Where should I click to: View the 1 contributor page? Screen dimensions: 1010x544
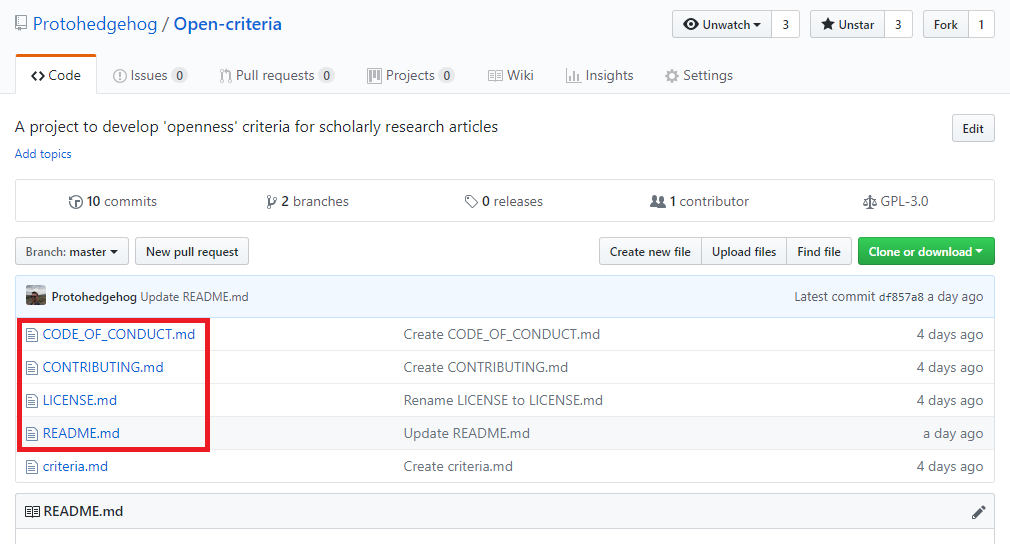700,202
